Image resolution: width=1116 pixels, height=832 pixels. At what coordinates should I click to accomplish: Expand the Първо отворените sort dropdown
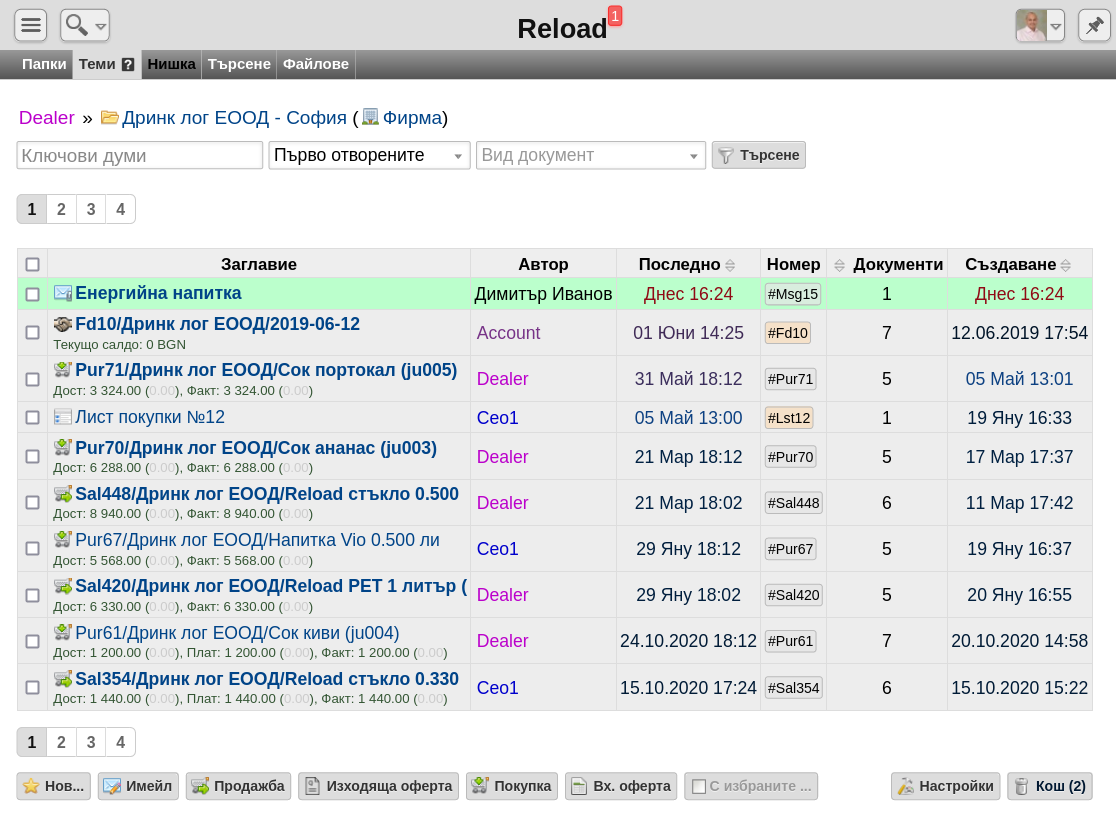point(369,155)
